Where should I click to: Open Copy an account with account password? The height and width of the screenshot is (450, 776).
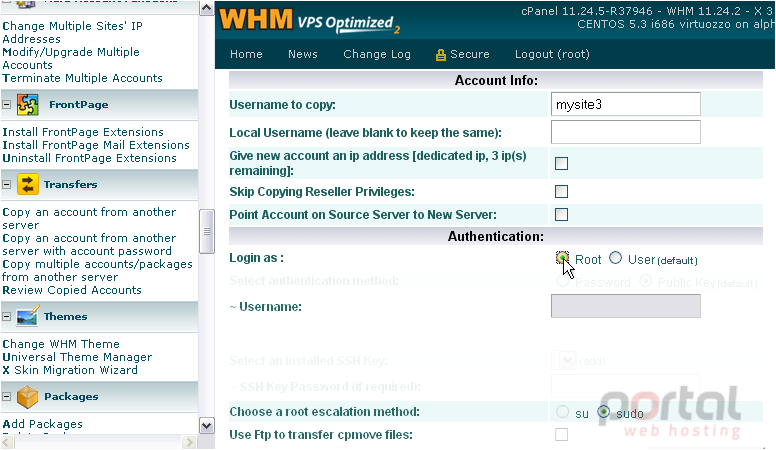click(89, 245)
